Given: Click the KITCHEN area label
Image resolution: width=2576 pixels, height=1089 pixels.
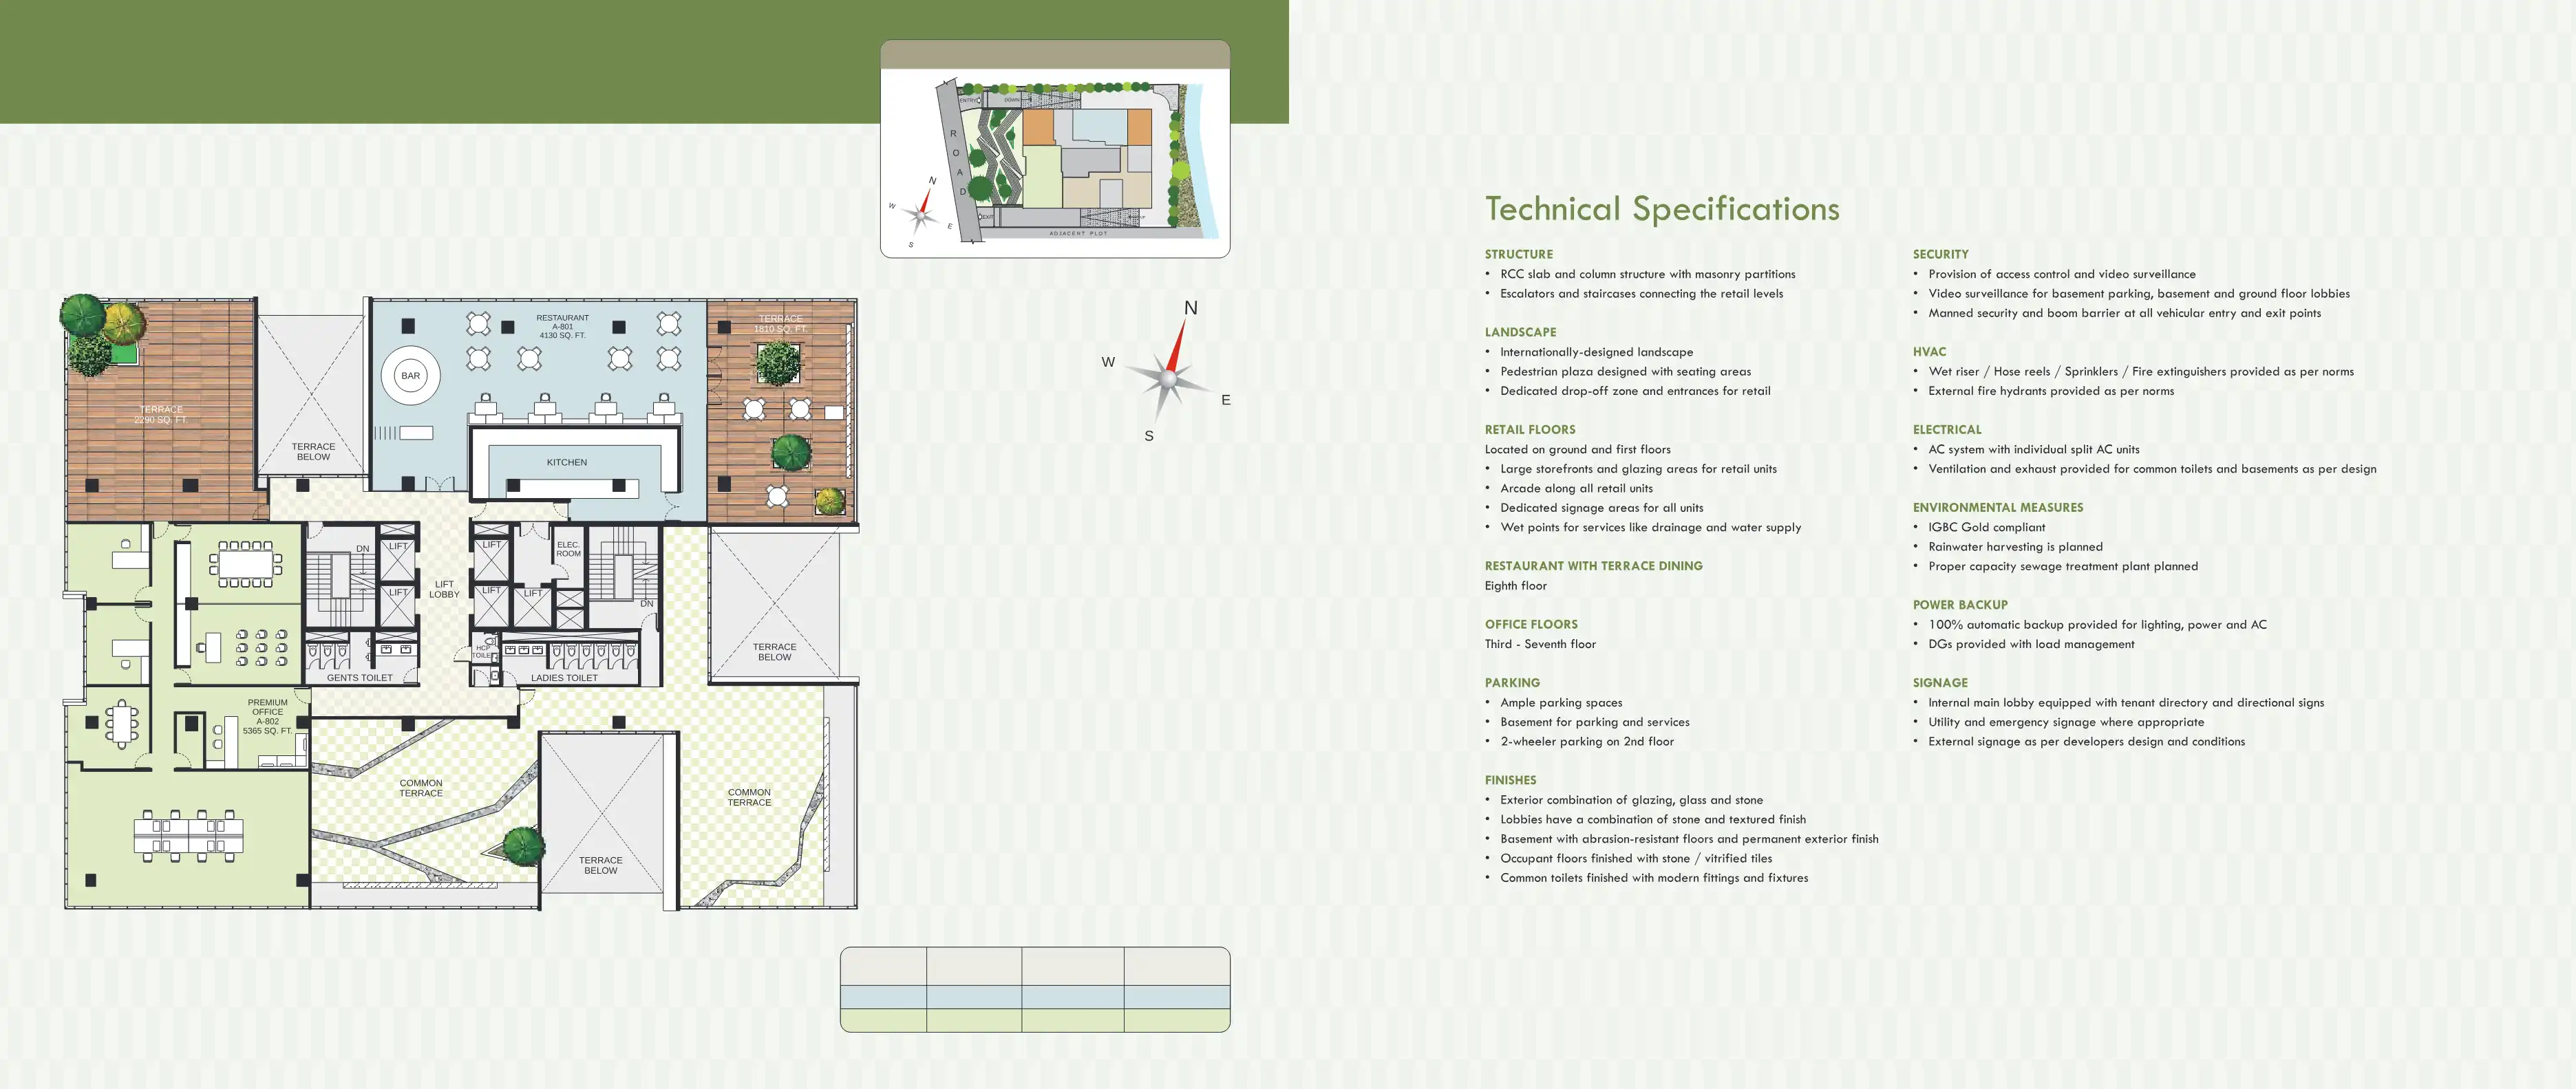Looking at the screenshot, I should [566, 462].
